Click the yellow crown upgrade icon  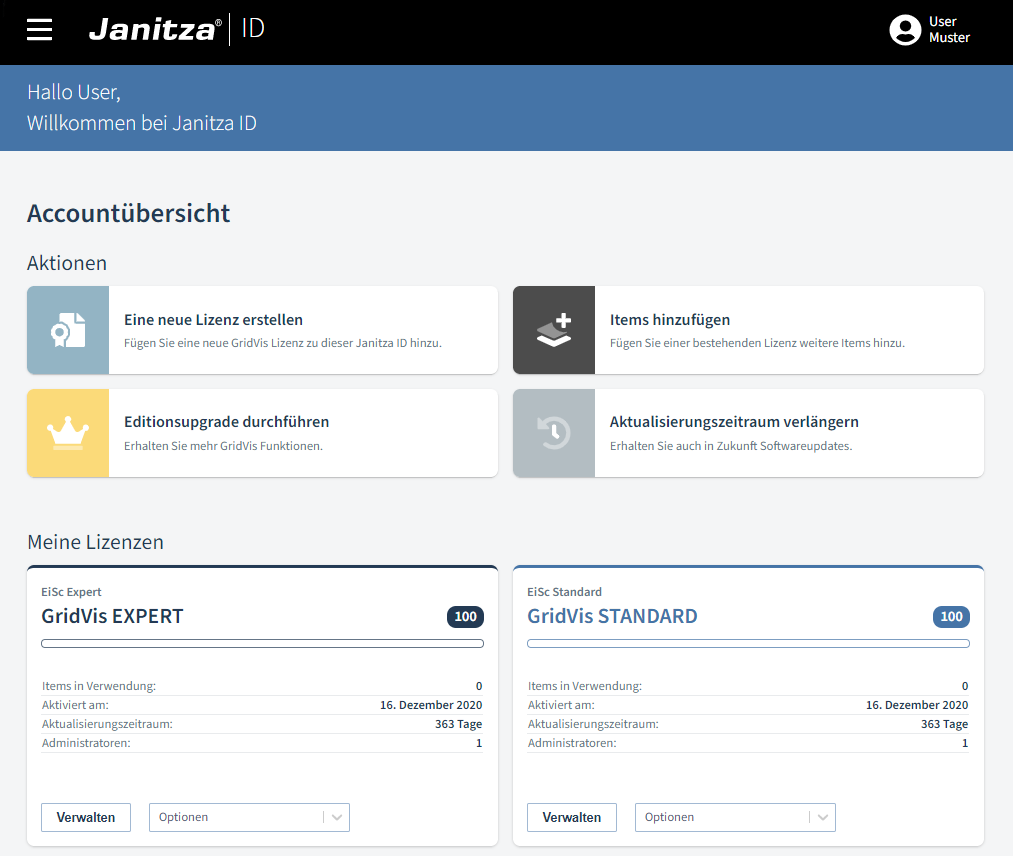pos(68,433)
